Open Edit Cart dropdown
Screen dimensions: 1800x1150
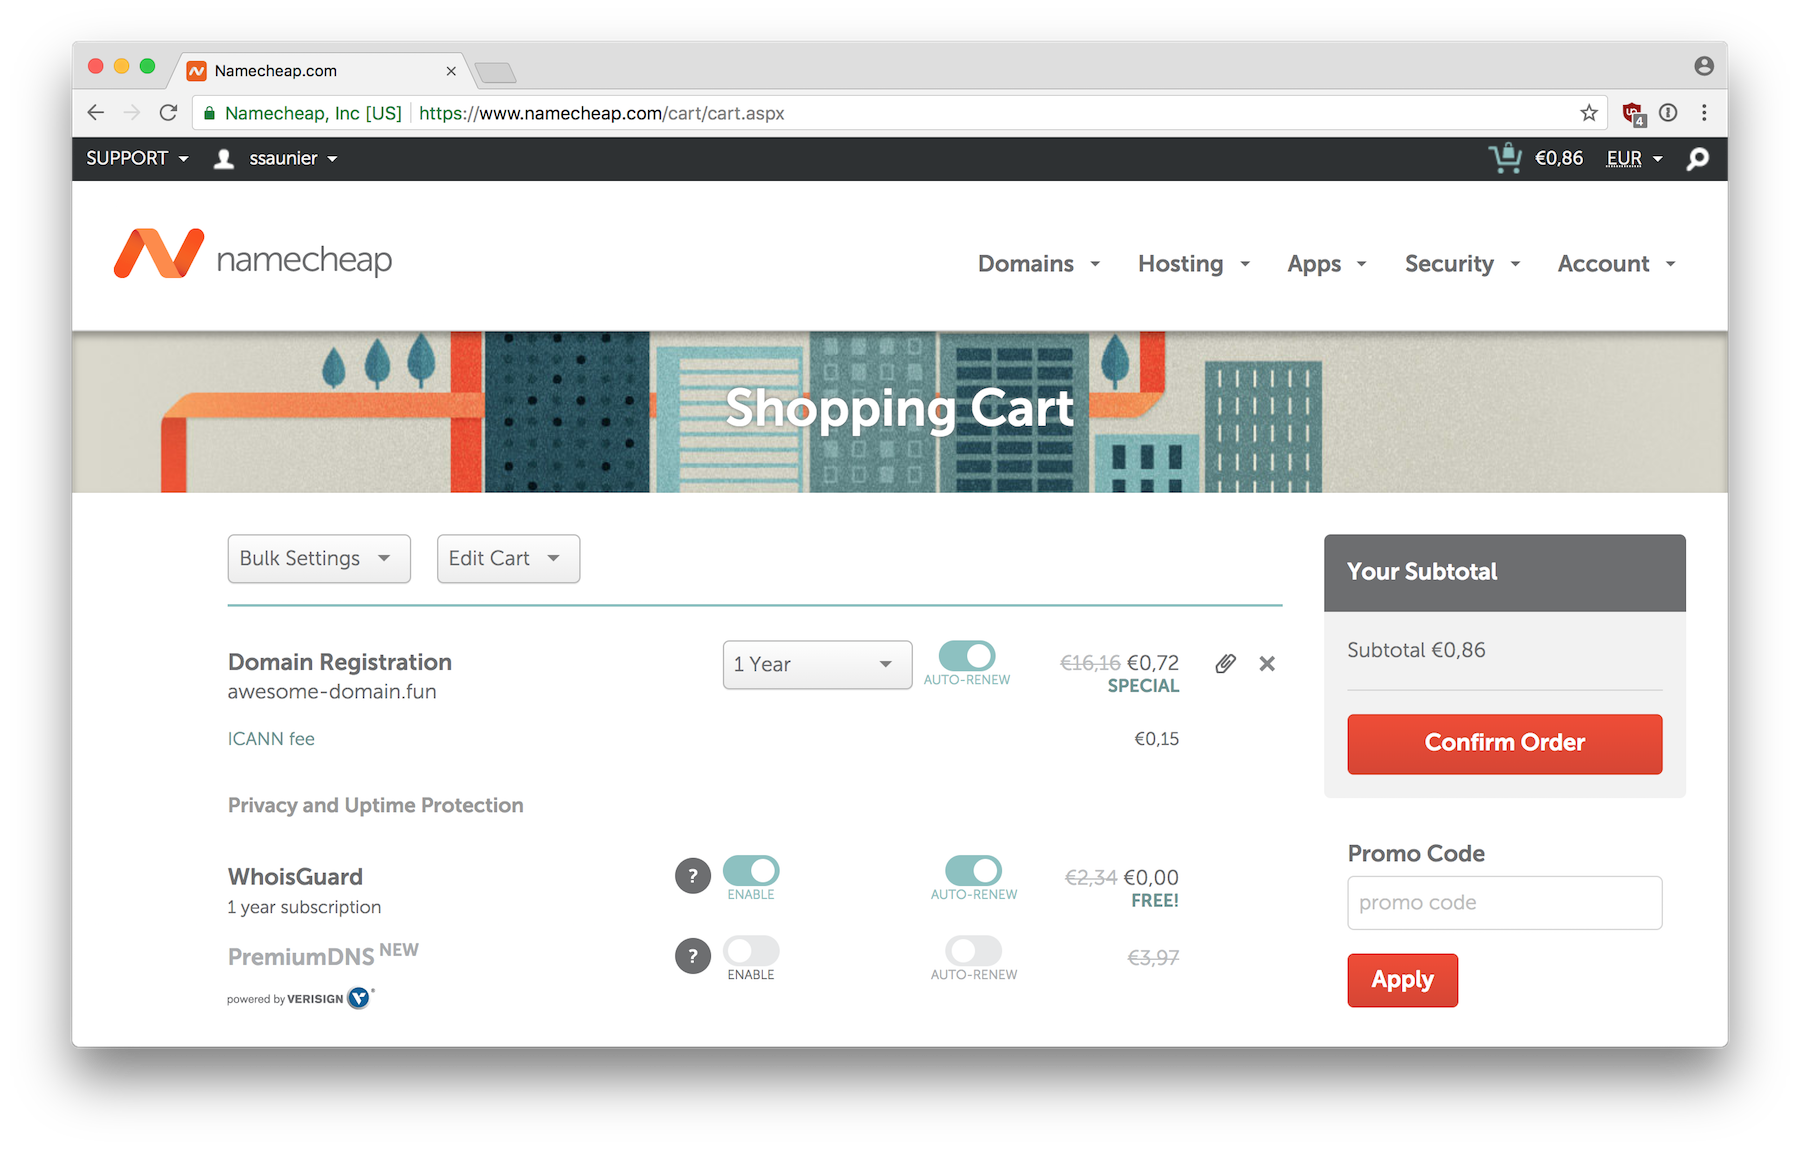pos(508,559)
